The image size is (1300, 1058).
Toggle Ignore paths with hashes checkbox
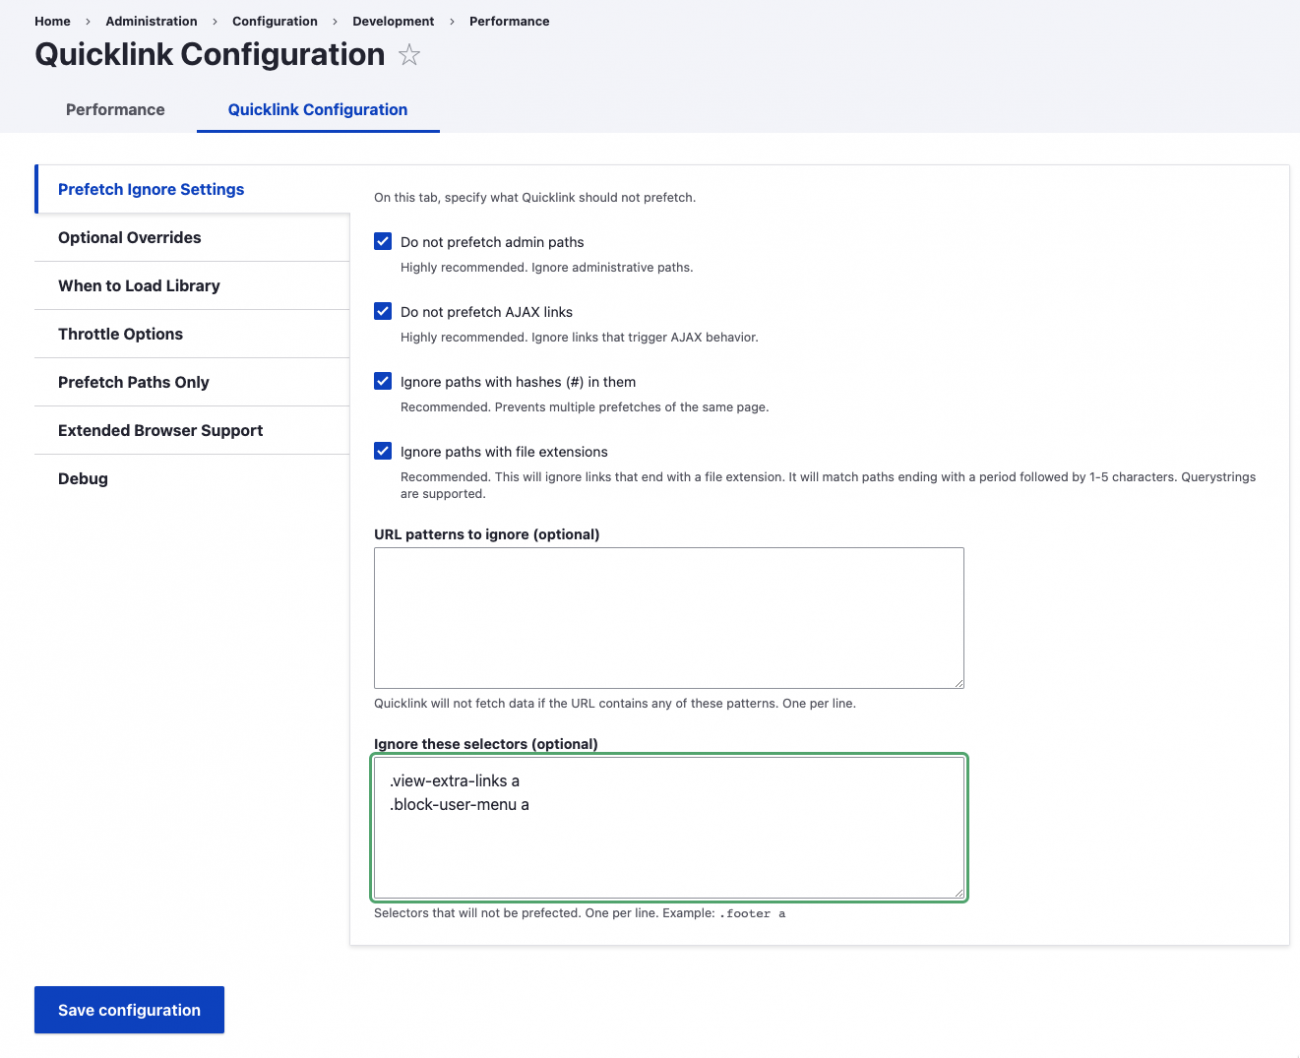(x=383, y=381)
